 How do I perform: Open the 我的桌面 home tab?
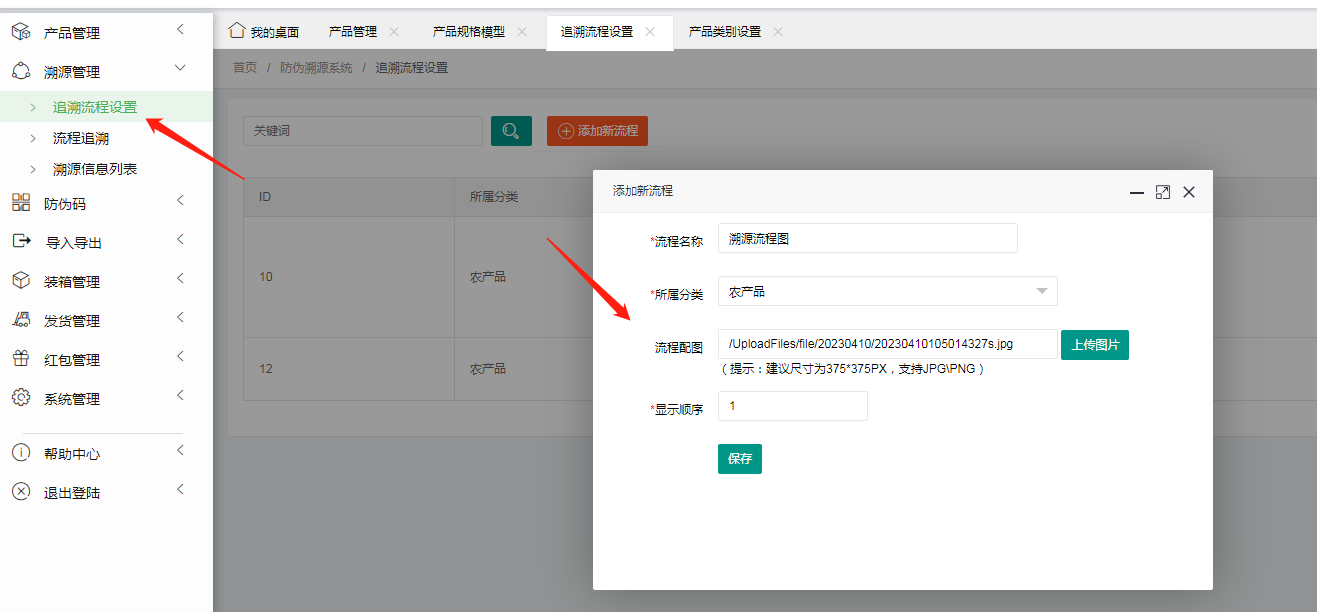pyautogui.click(x=264, y=32)
